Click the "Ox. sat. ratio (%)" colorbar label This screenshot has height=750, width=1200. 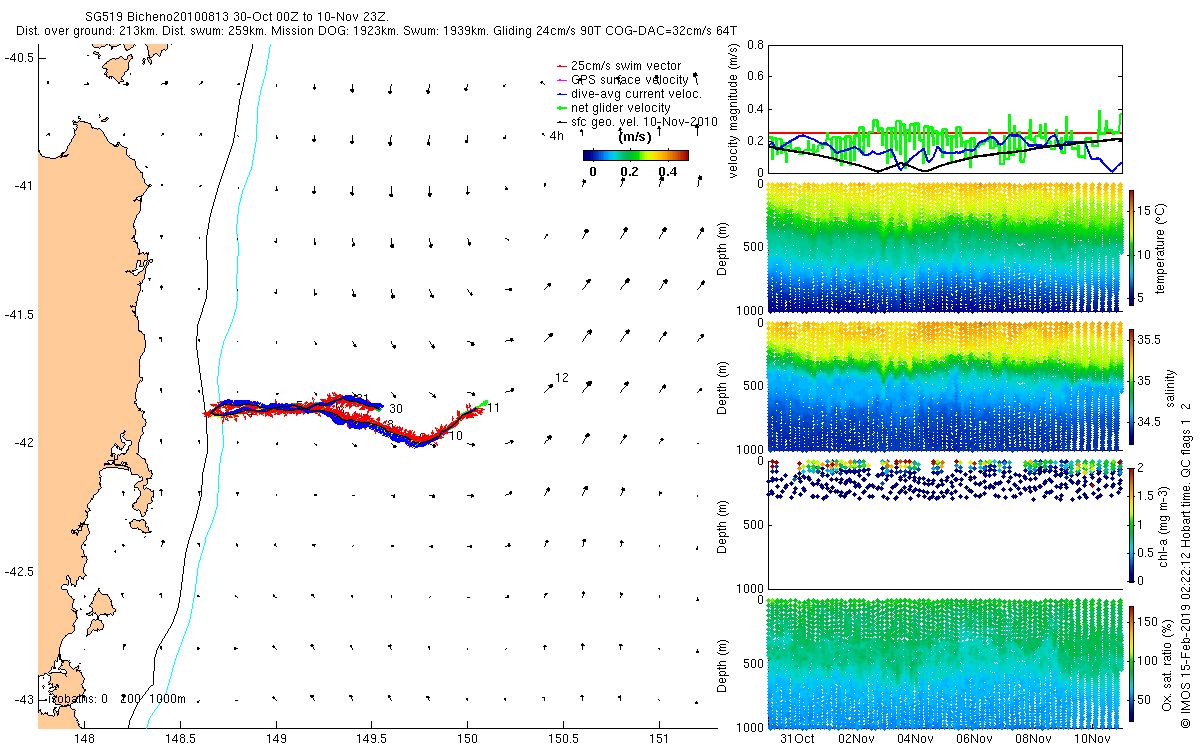pyautogui.click(x=1166, y=664)
